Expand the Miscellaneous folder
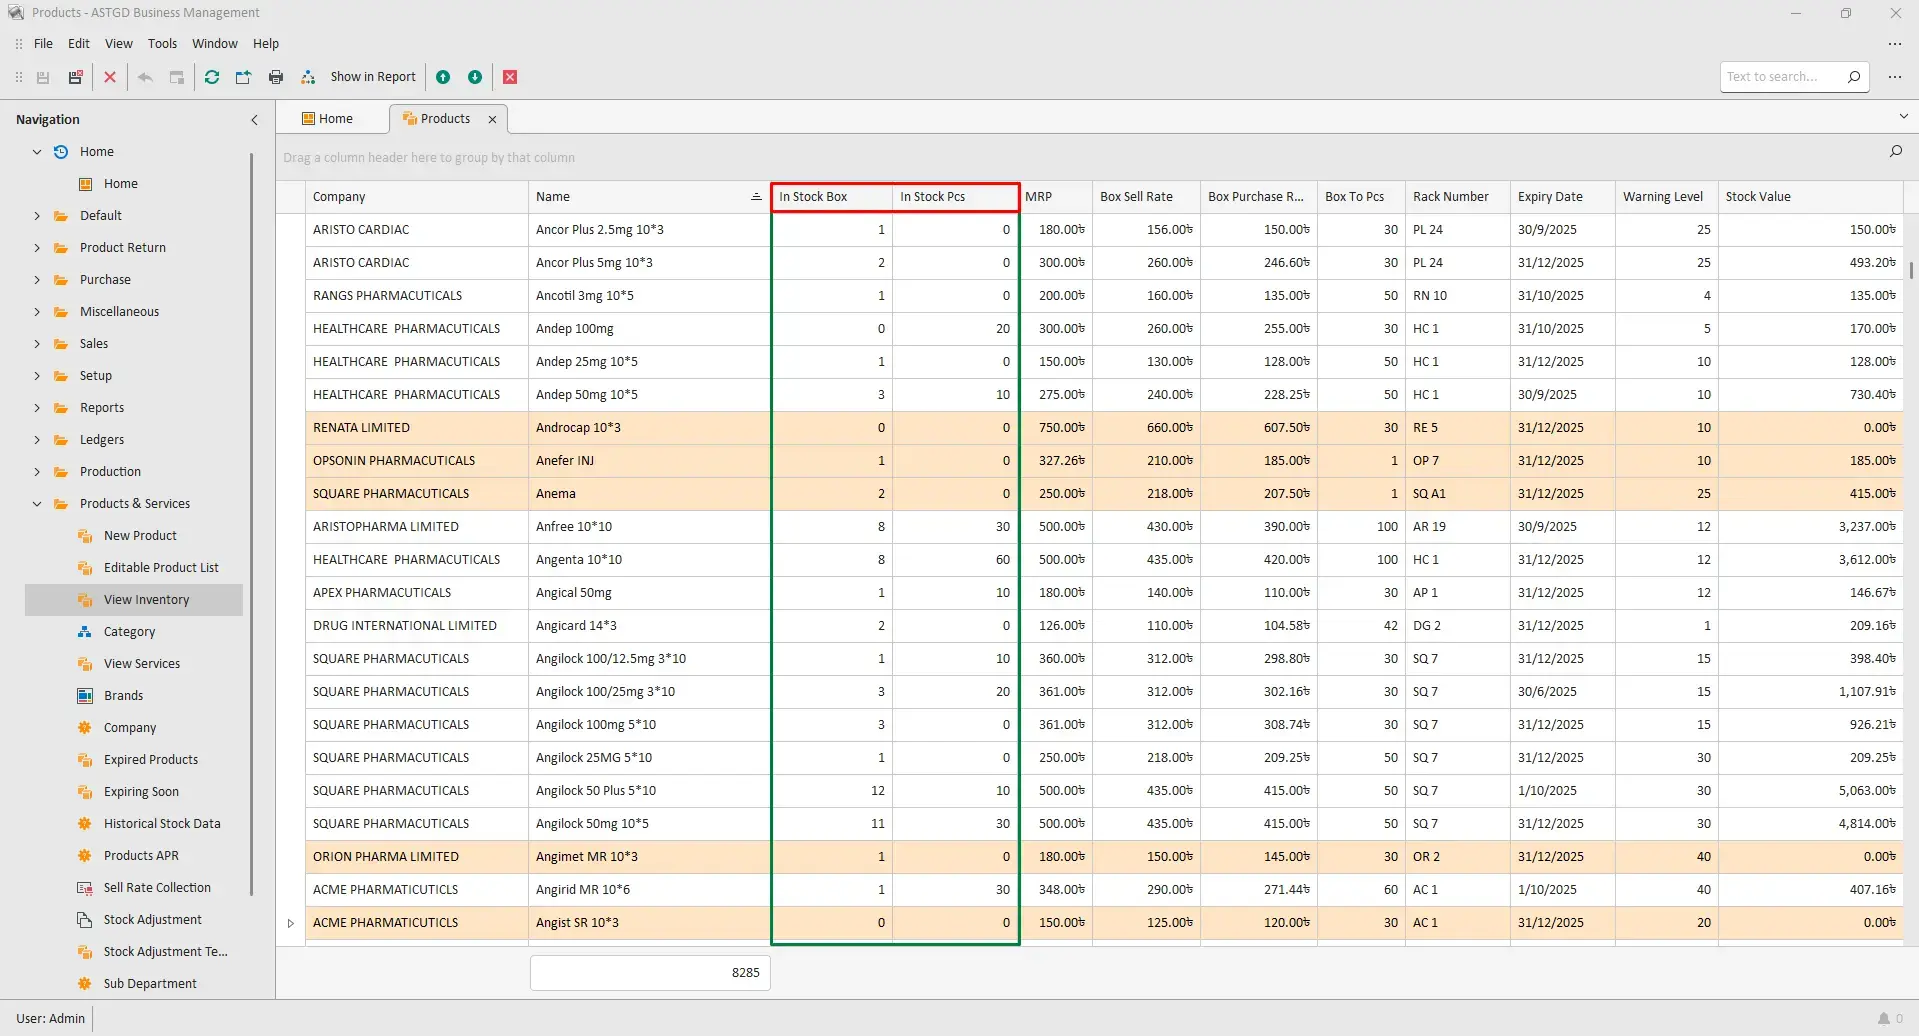 coord(37,312)
